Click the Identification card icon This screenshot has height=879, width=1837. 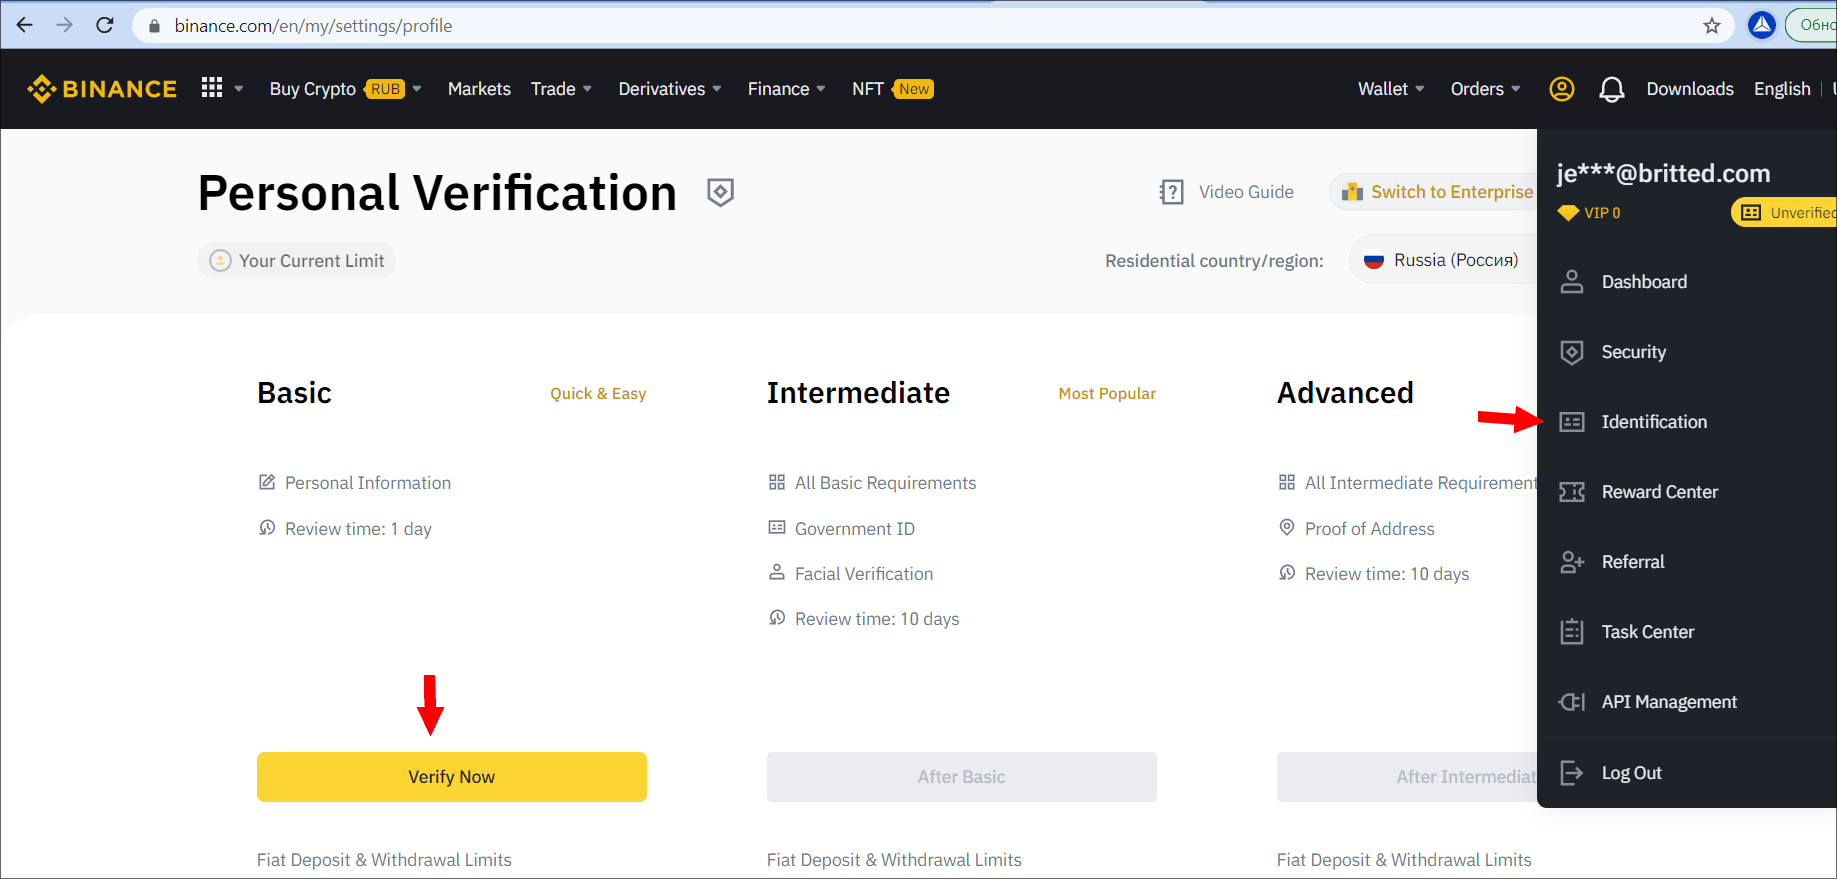(1572, 422)
